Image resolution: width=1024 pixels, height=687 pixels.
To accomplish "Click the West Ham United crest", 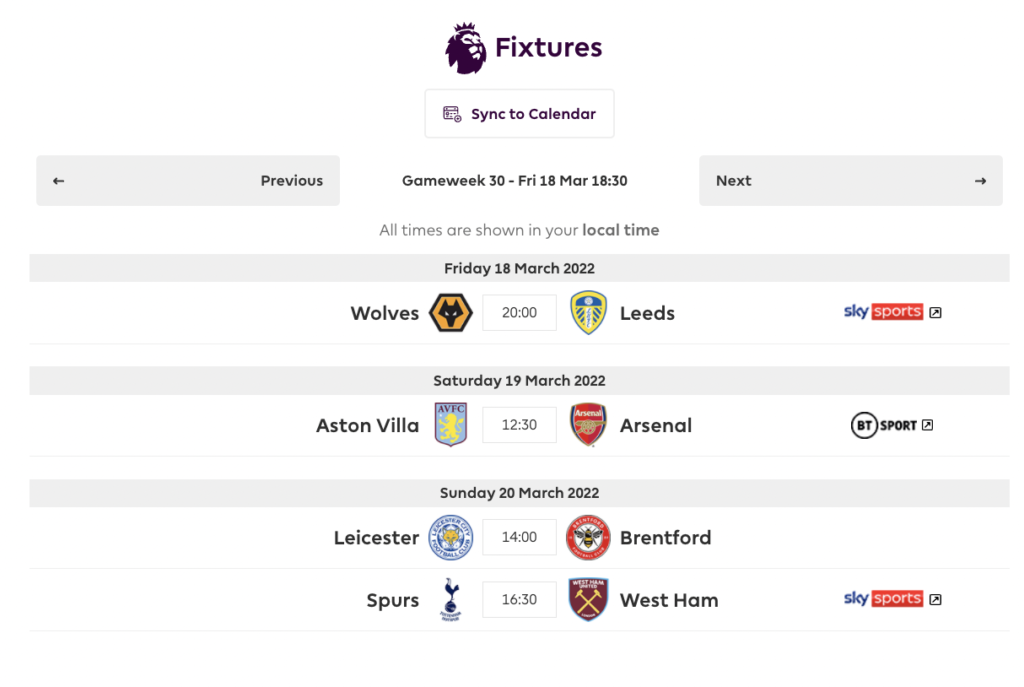I will point(589,599).
